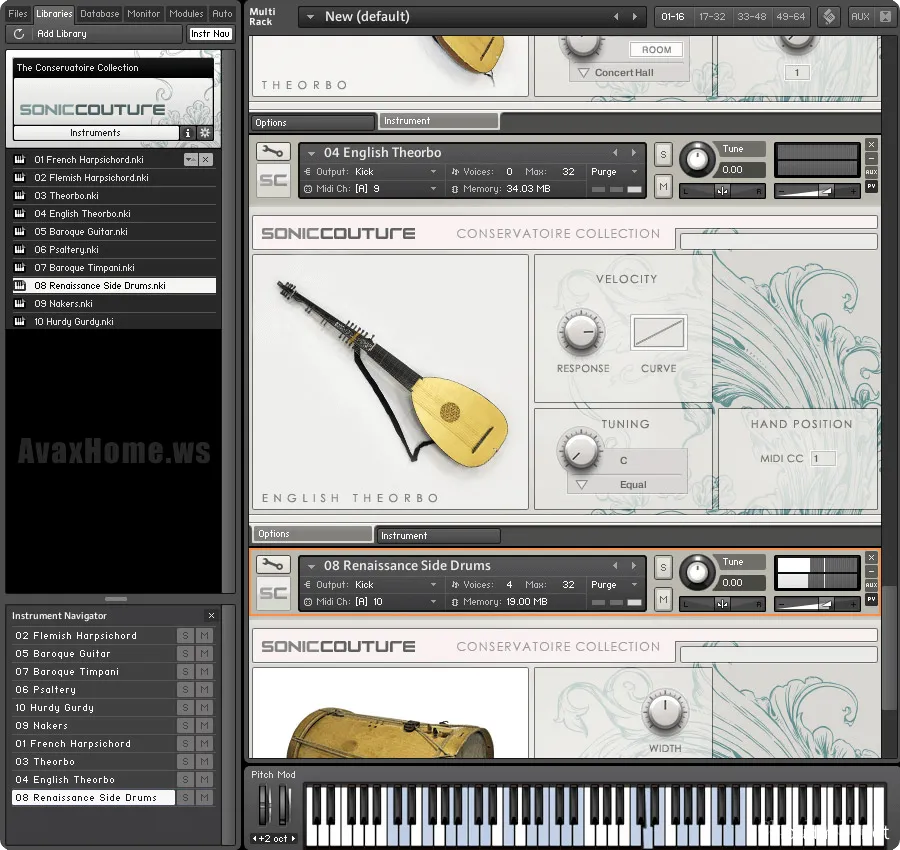Solo the English Theorbo instrument

663,154
